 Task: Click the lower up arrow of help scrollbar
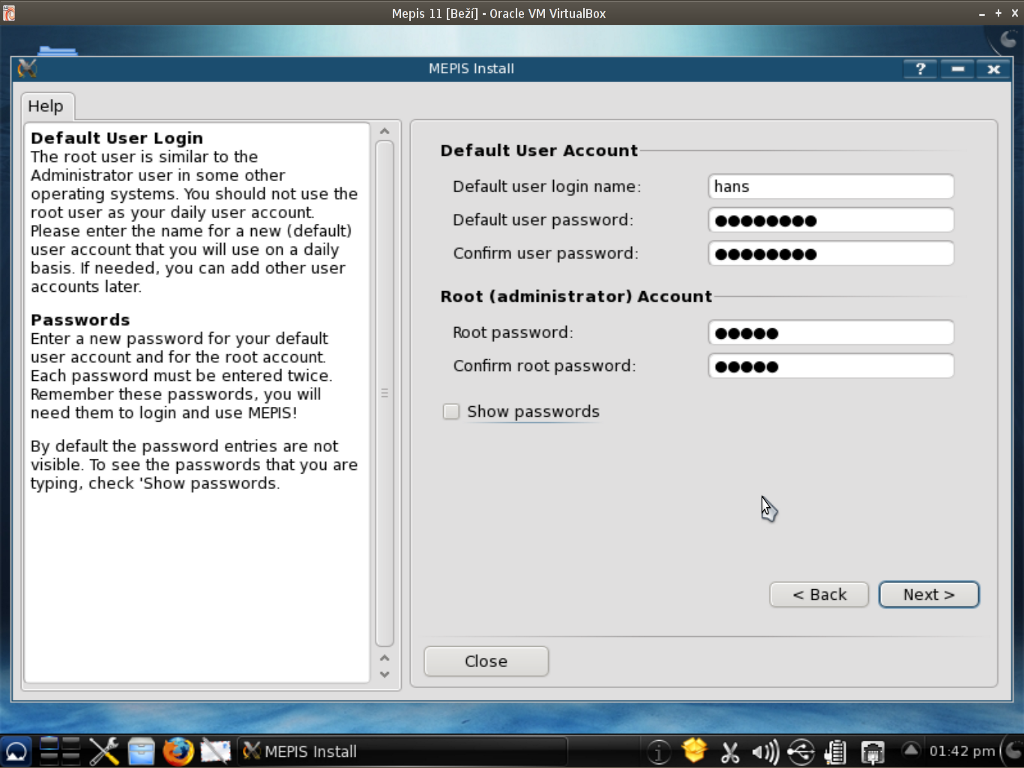tap(385, 658)
